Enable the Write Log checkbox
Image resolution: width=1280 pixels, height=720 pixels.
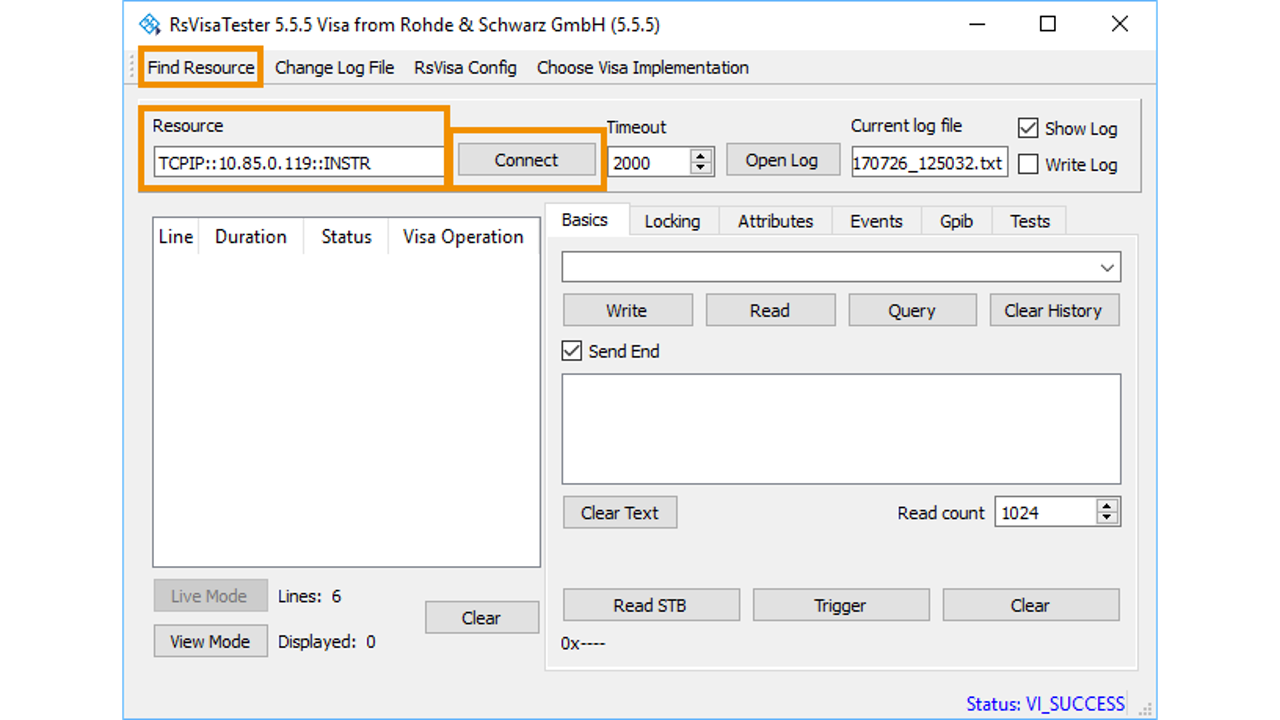coord(1028,165)
